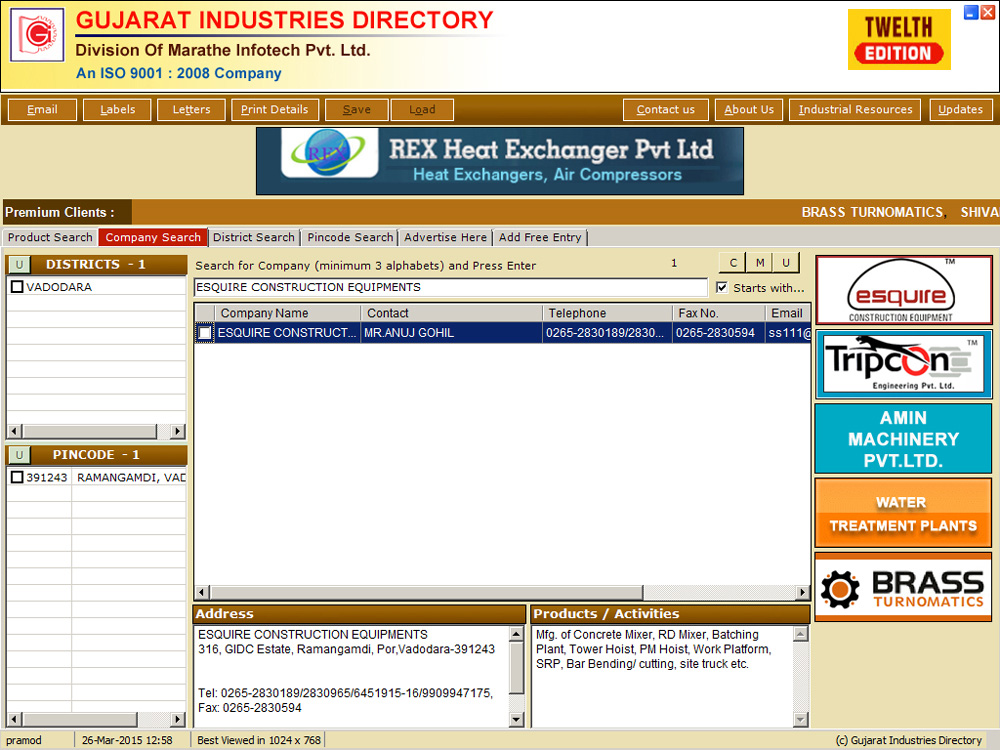Select MR.ANUJ GOHIL contact cell
Viewport: 1000px width, 750px height.
point(452,333)
